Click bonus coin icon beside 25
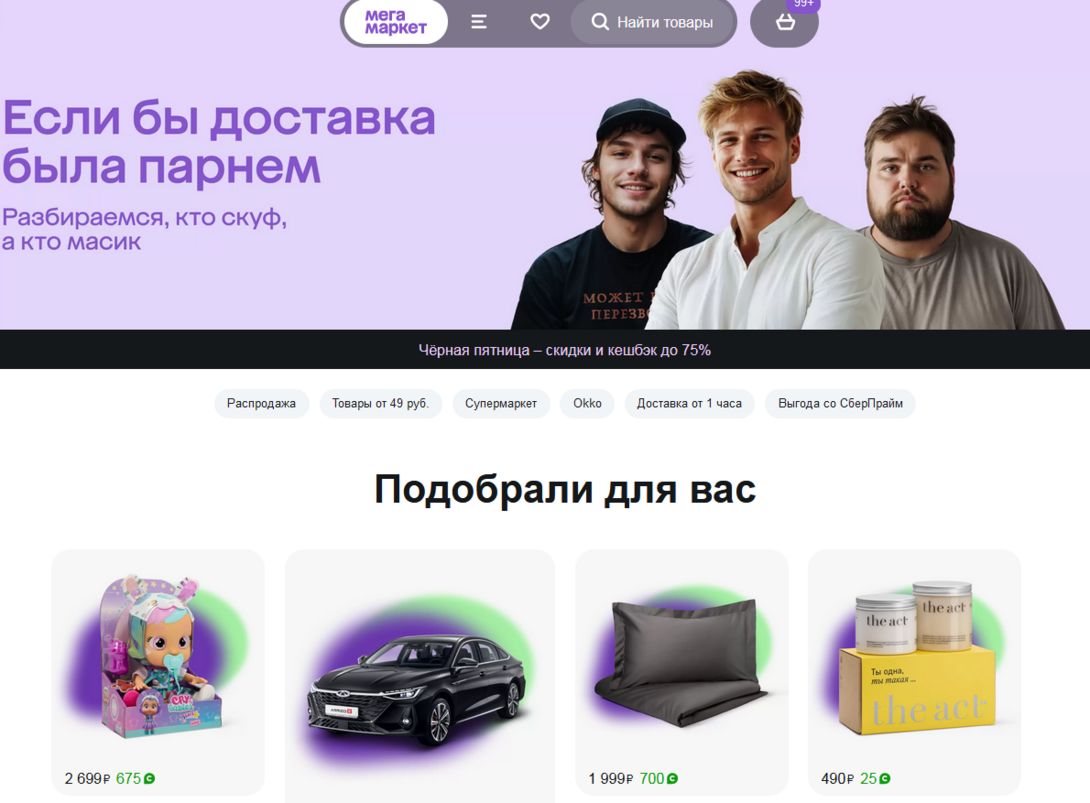Viewport: 1090px width, 803px height. pyautogui.click(x=885, y=779)
